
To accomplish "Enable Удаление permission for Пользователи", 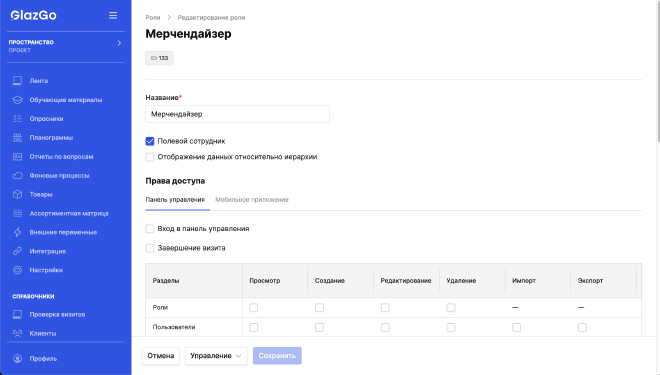I will click(x=451, y=327).
